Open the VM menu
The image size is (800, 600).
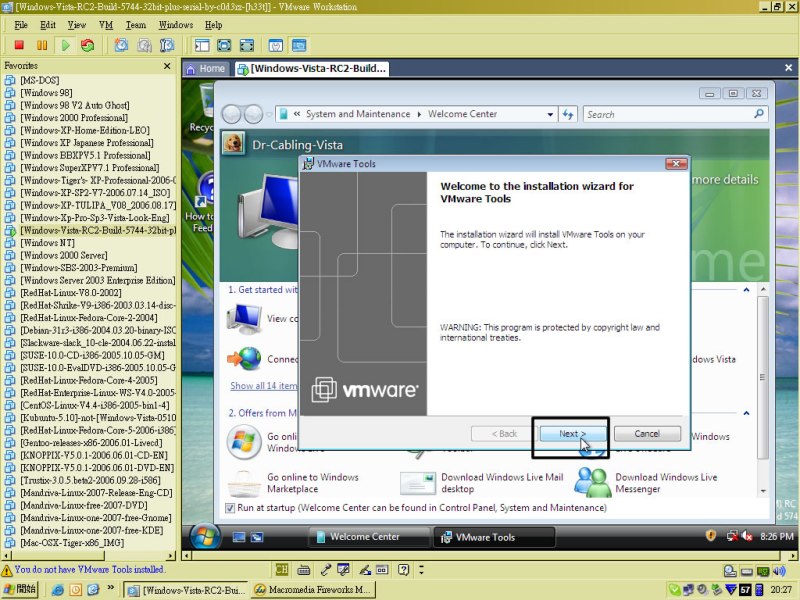(106, 25)
